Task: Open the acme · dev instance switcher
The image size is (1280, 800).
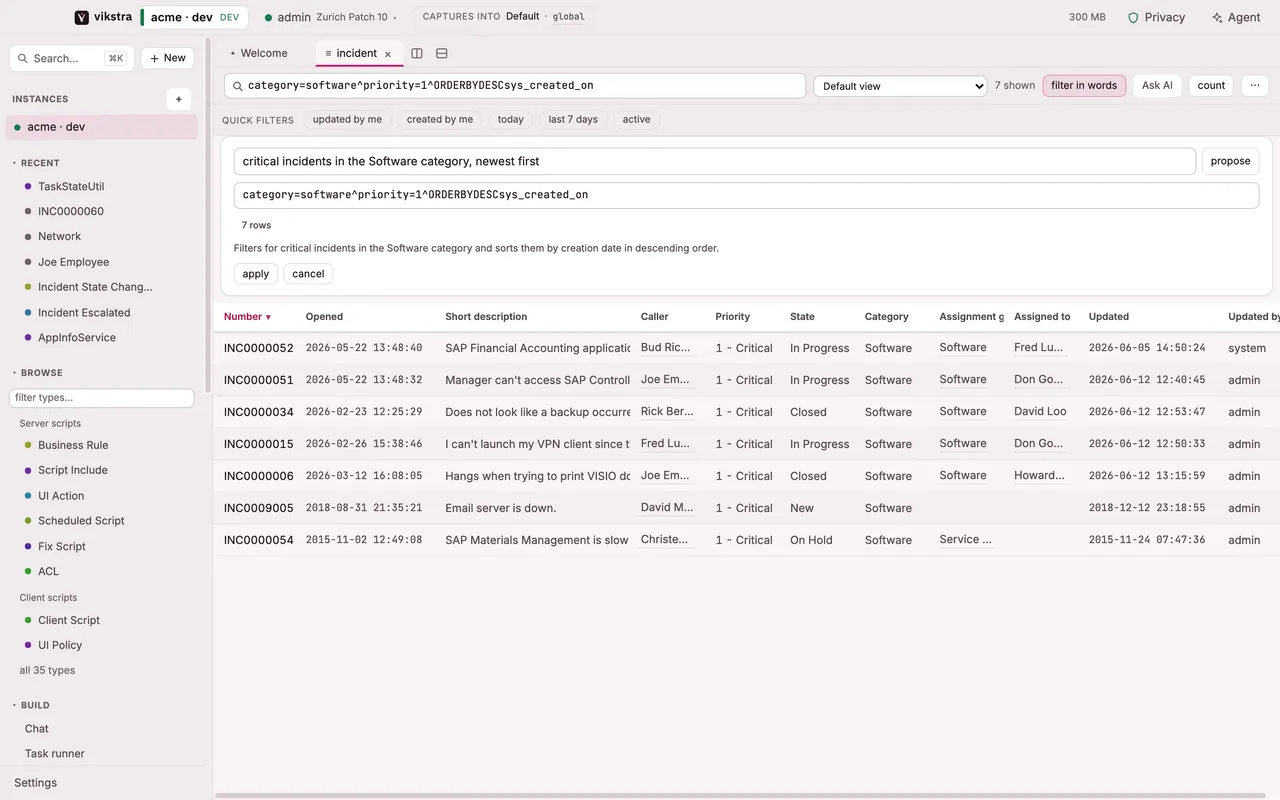Action: click(x=194, y=17)
